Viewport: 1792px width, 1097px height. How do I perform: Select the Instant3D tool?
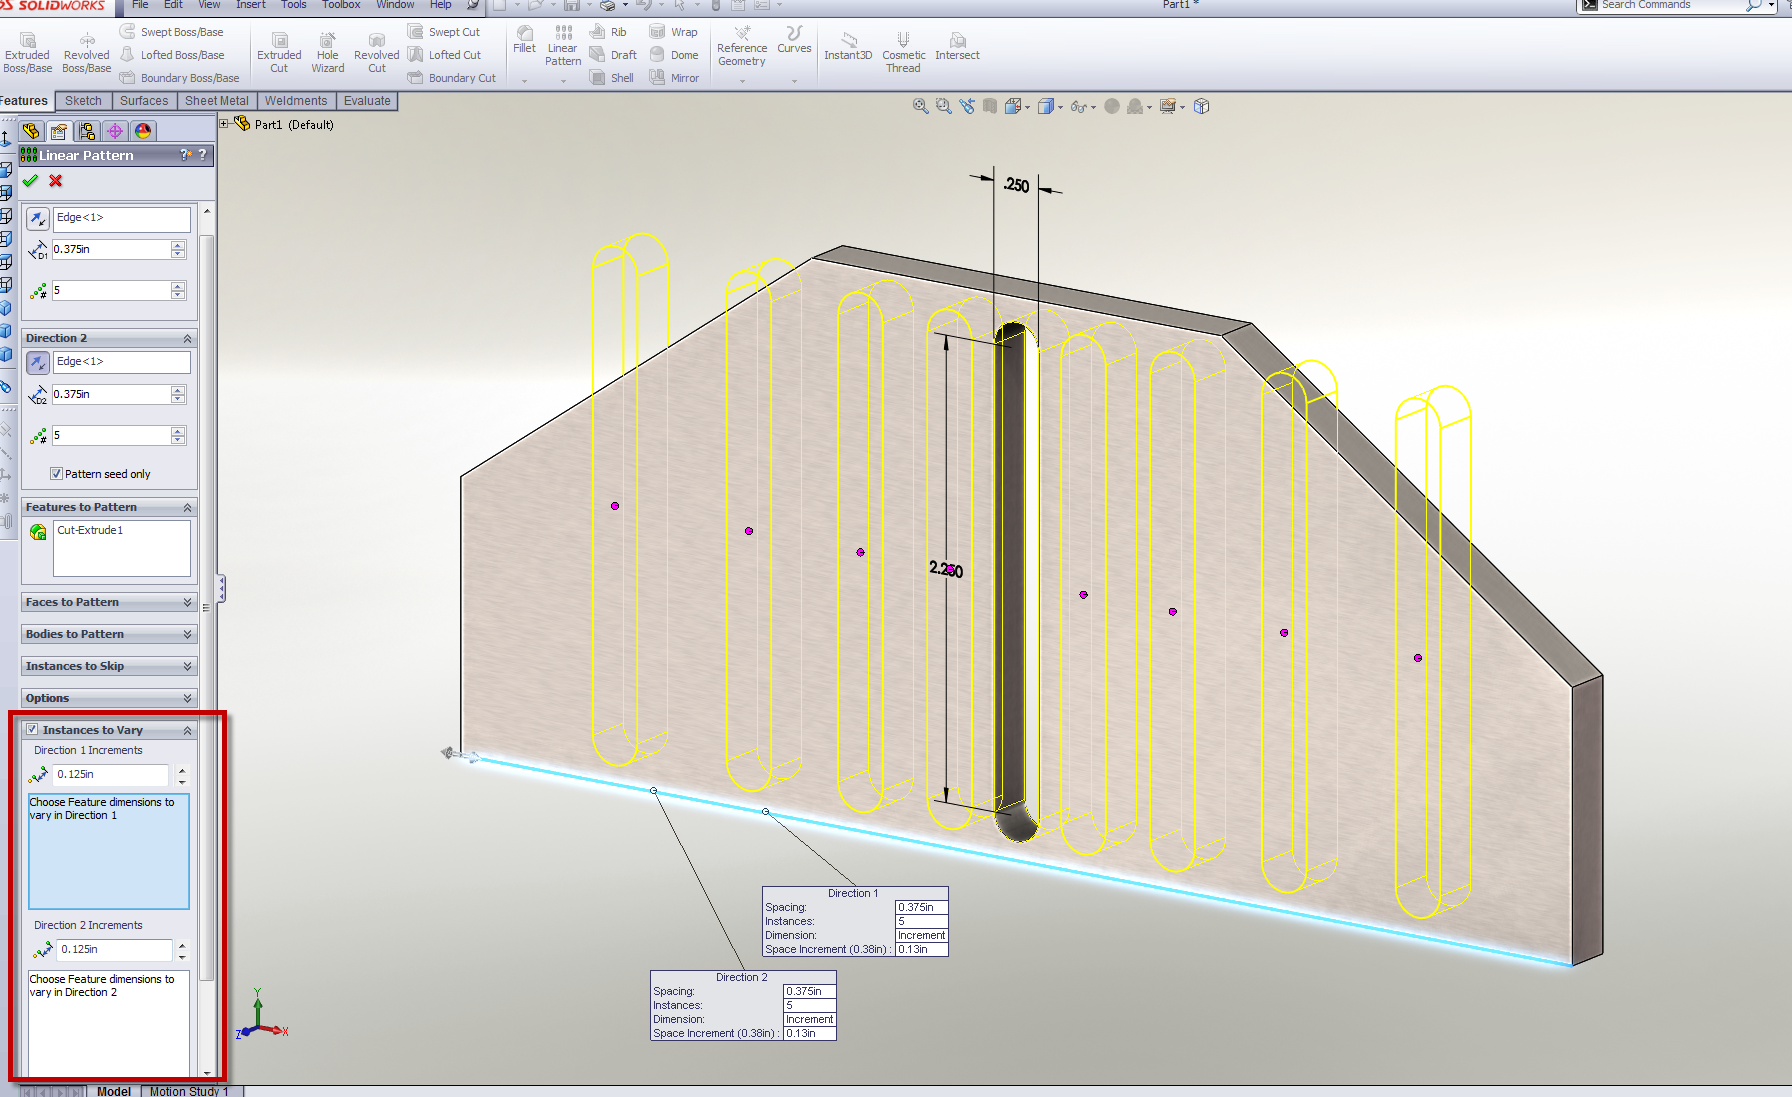pos(848,46)
